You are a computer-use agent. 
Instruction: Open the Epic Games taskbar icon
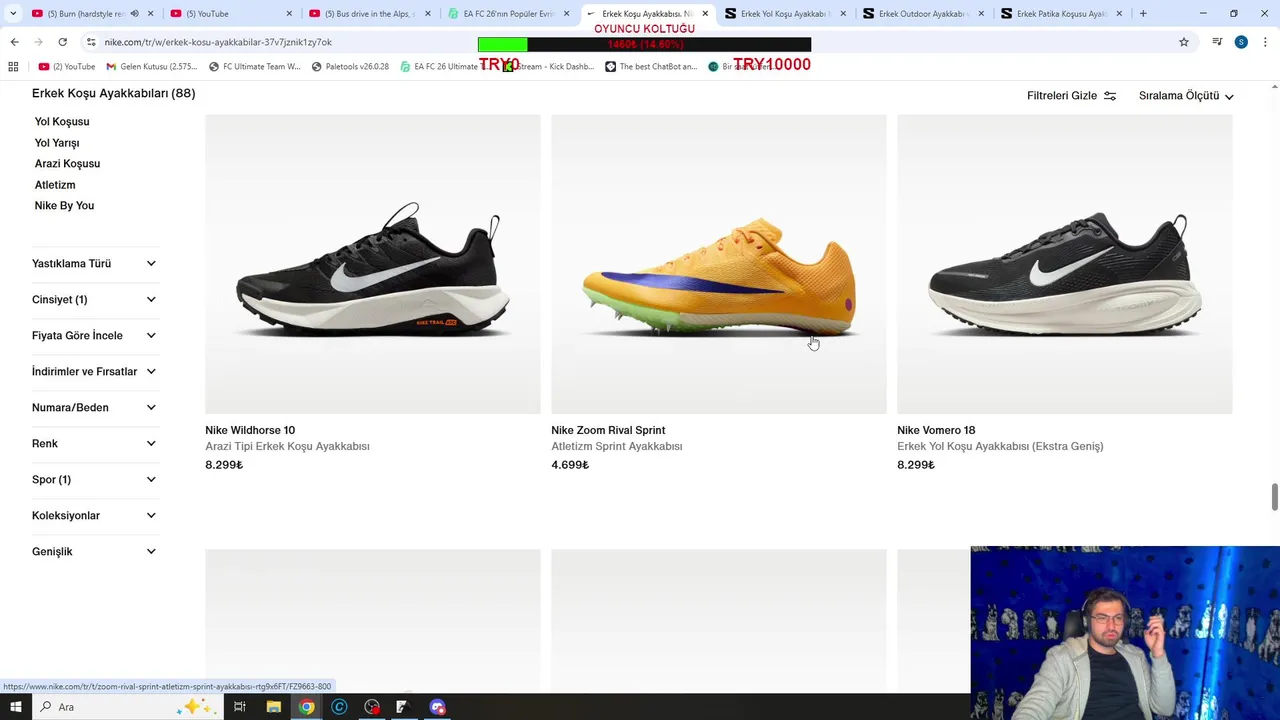pos(402,707)
